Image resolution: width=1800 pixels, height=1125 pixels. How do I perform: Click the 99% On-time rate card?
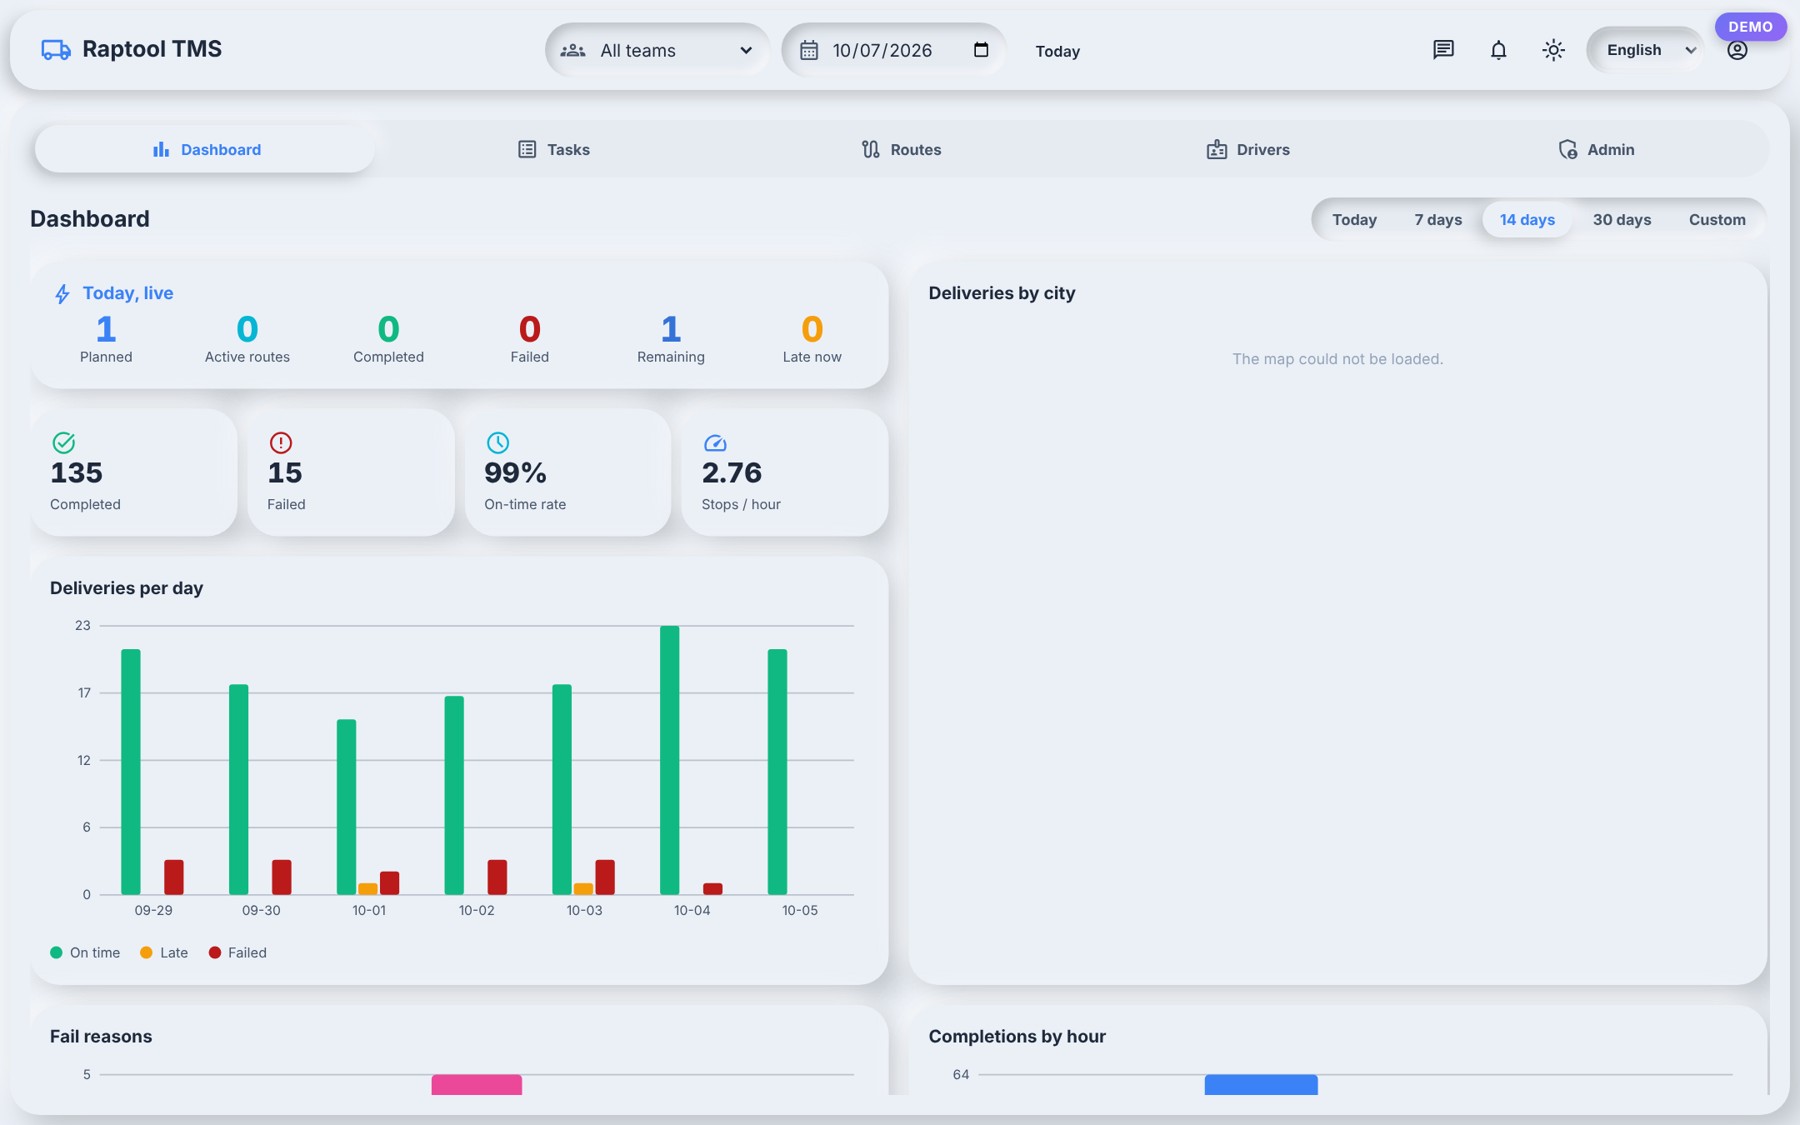[x=567, y=472]
